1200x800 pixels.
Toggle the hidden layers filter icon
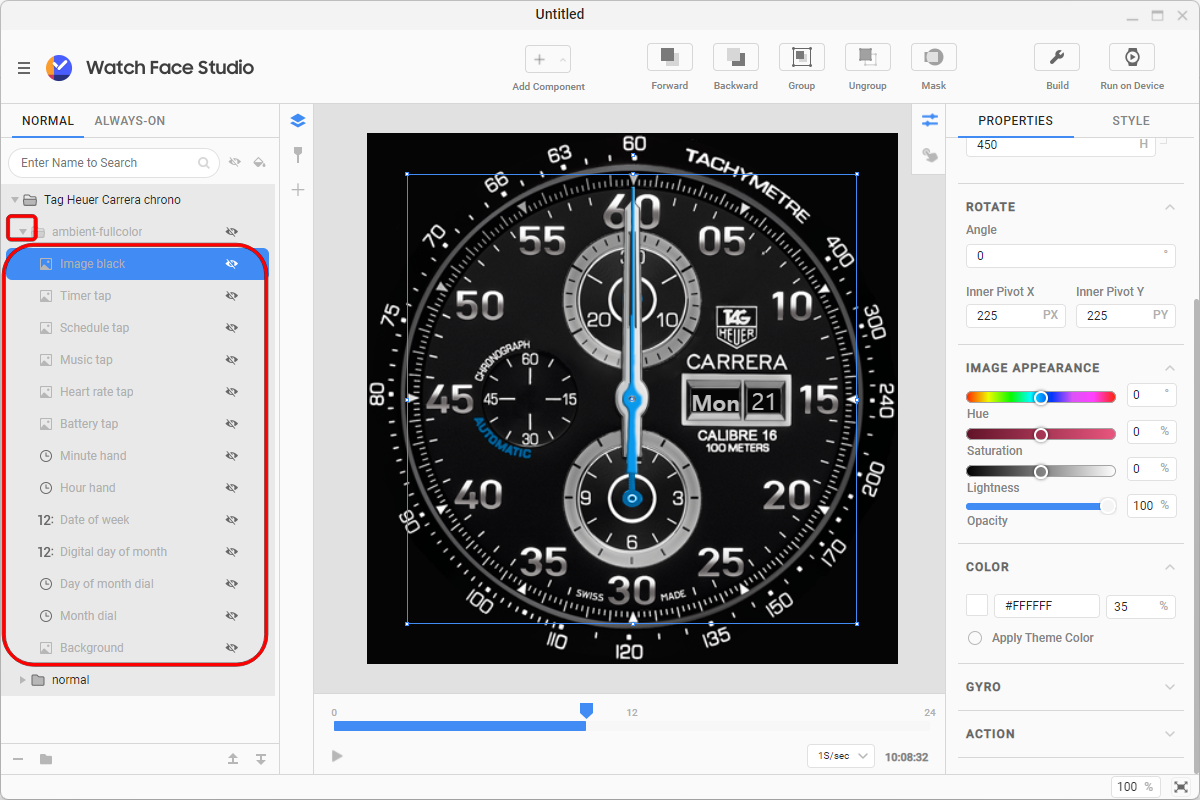click(x=235, y=162)
